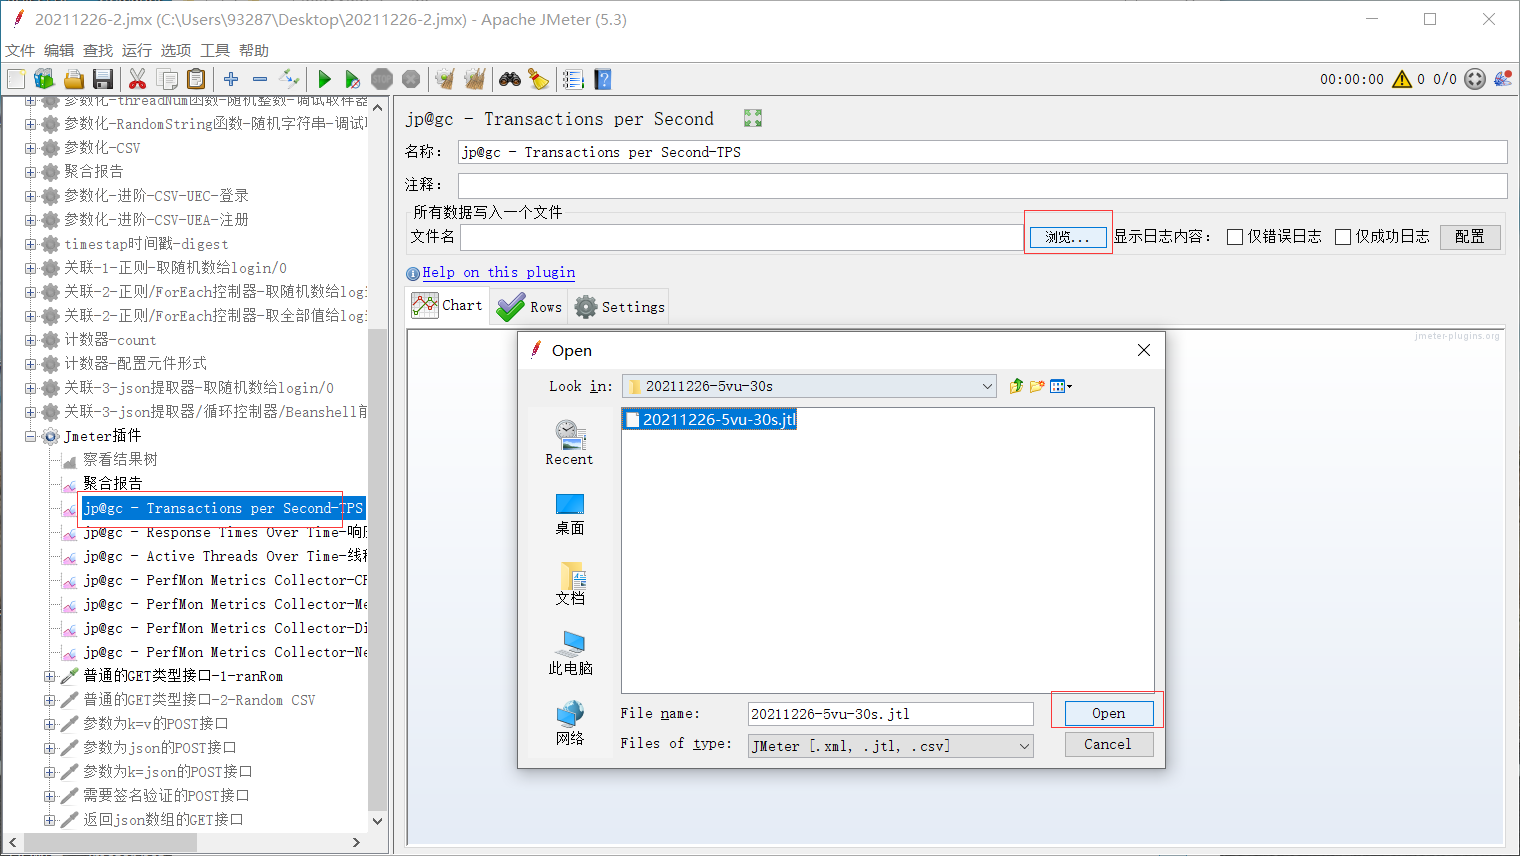The height and width of the screenshot is (856, 1520).
Task: Select file 20211226-5vu-30s.jtl in list
Action: (x=710, y=420)
